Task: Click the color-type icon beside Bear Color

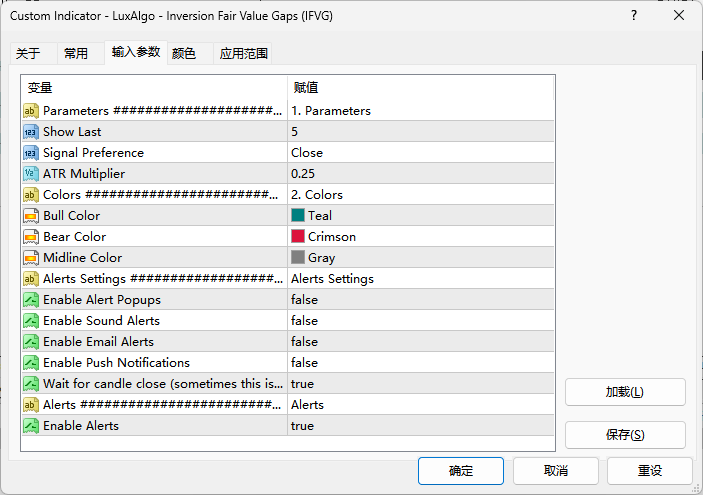Action: [30, 237]
